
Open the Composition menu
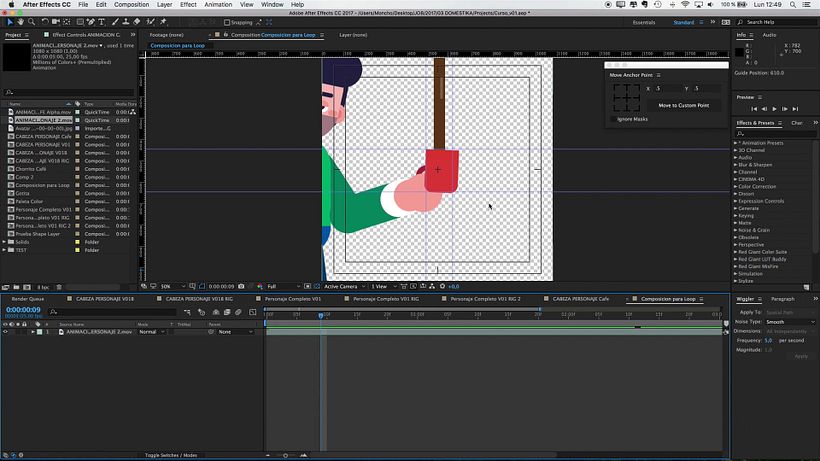(x=131, y=4)
